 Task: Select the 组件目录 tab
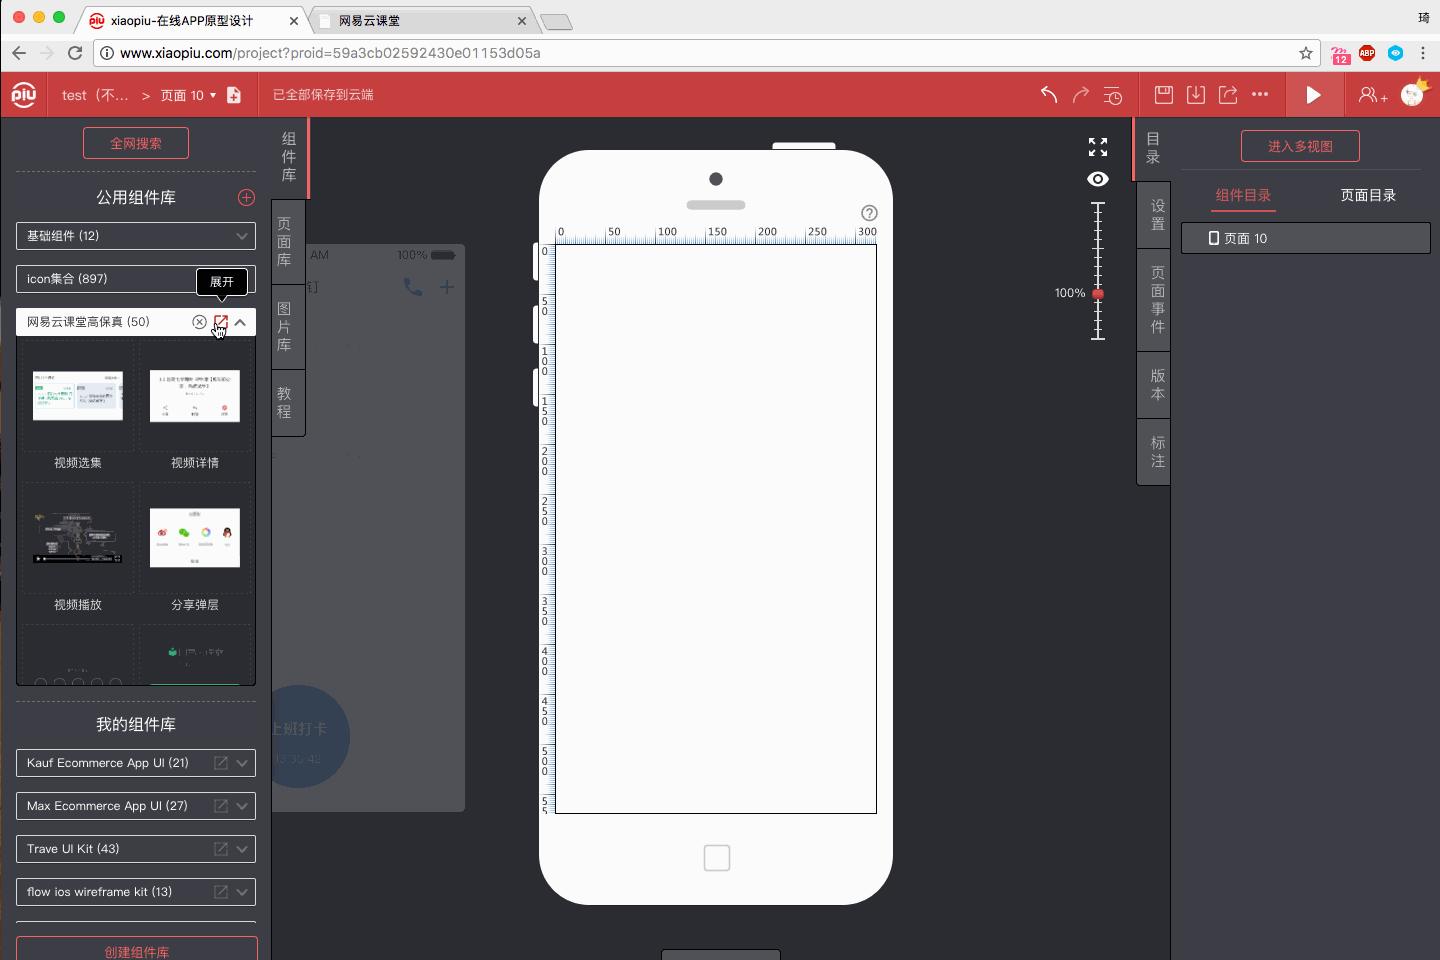pos(1243,195)
